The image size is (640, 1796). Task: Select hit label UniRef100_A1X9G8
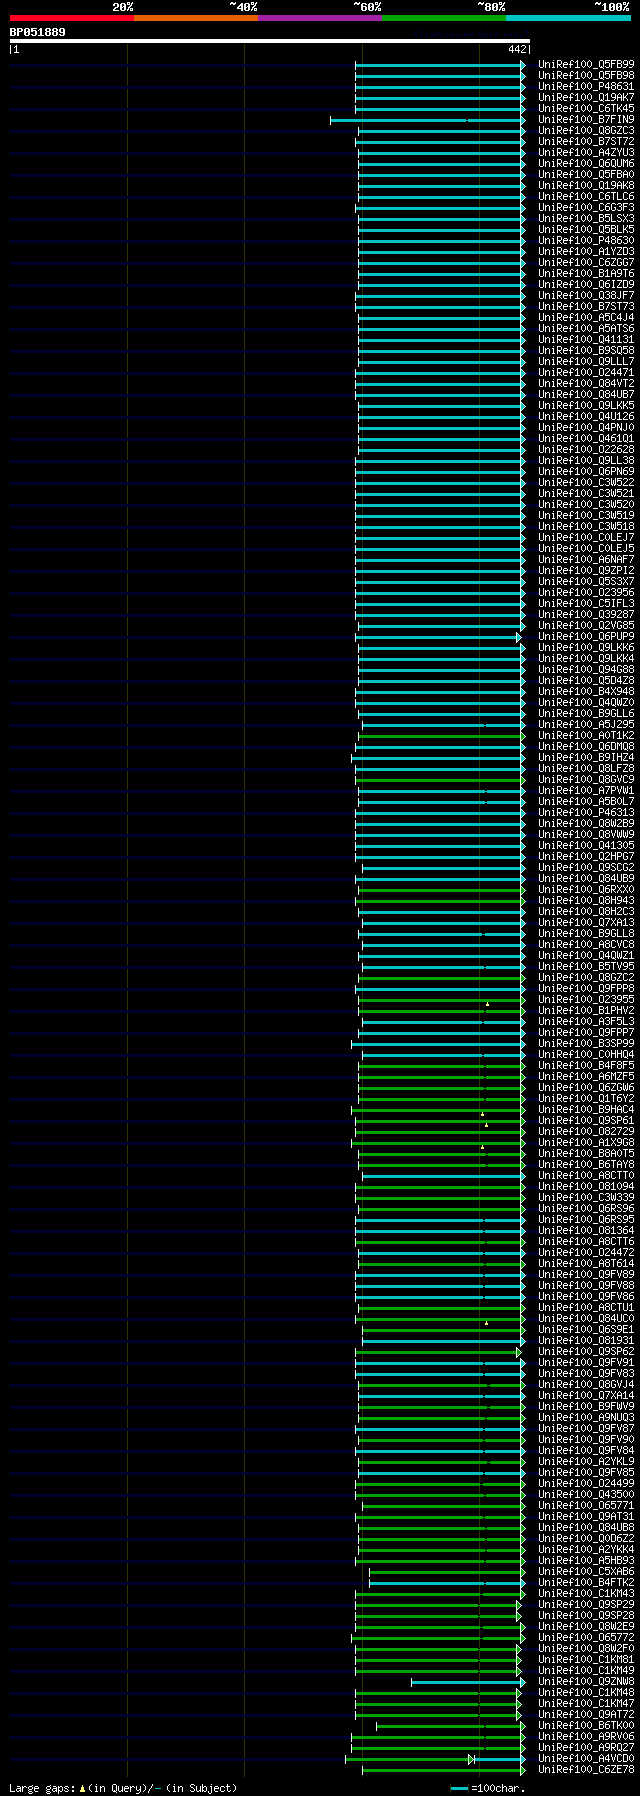(586, 1142)
